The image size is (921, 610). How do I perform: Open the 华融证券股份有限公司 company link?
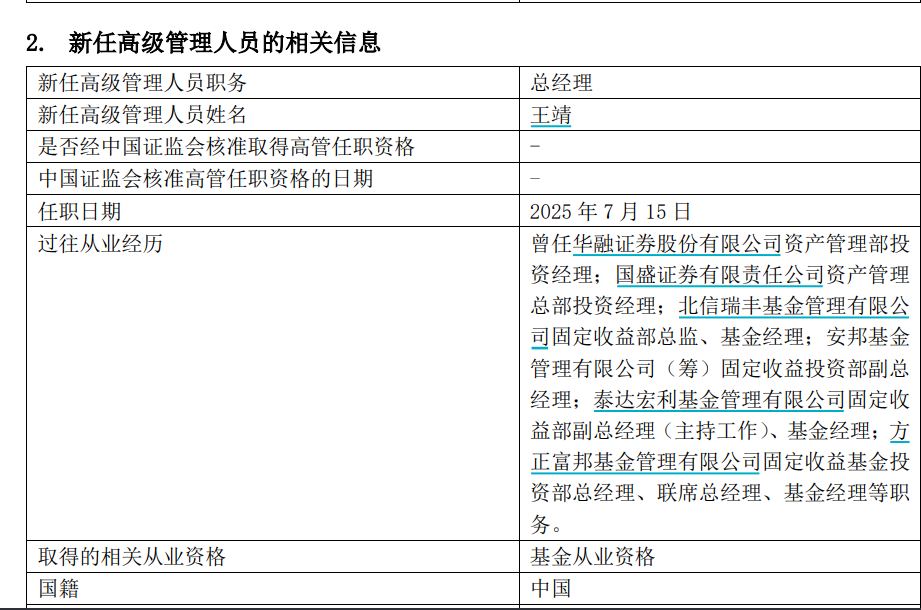tap(677, 244)
